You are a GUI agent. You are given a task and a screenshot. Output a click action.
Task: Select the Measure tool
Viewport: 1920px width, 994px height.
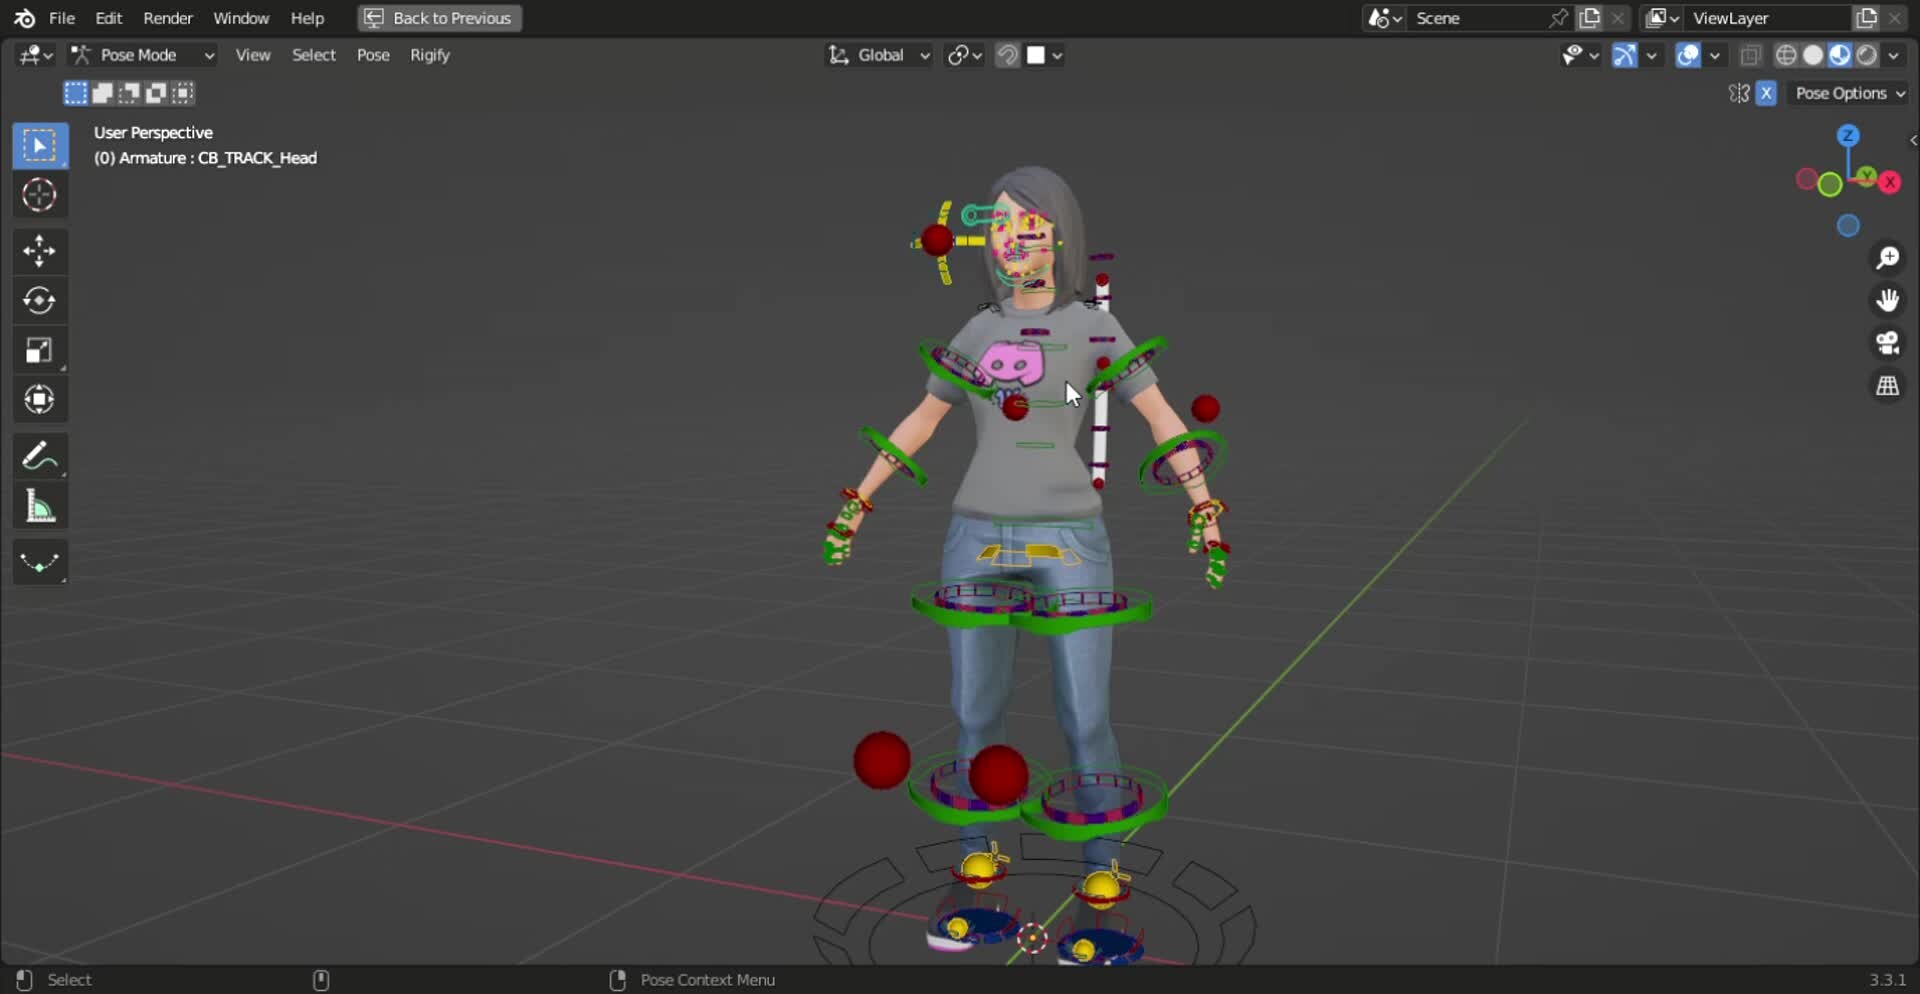(40, 506)
